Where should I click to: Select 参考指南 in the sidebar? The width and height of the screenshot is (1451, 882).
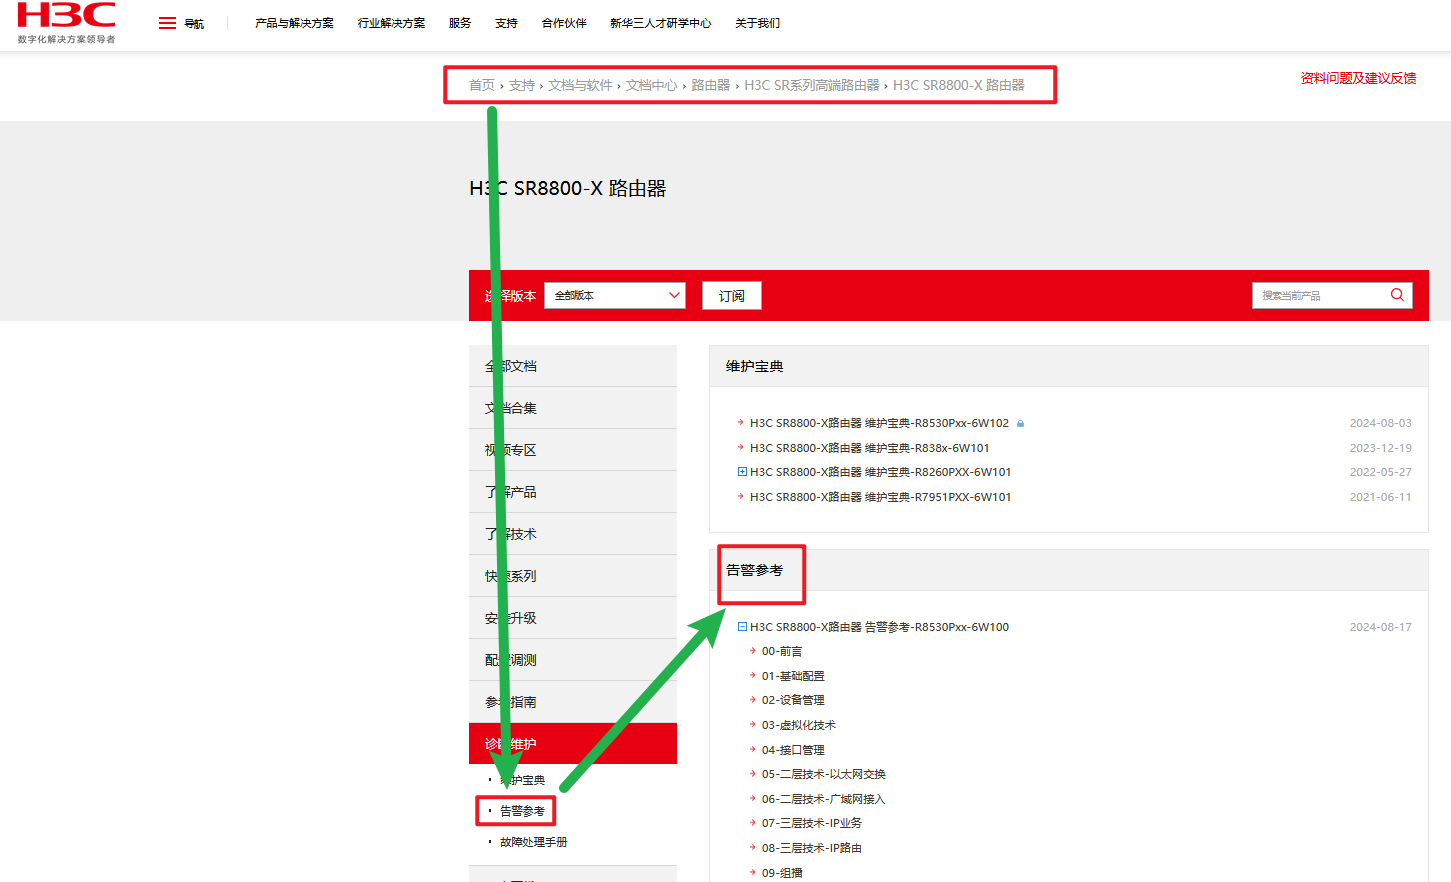pos(573,702)
